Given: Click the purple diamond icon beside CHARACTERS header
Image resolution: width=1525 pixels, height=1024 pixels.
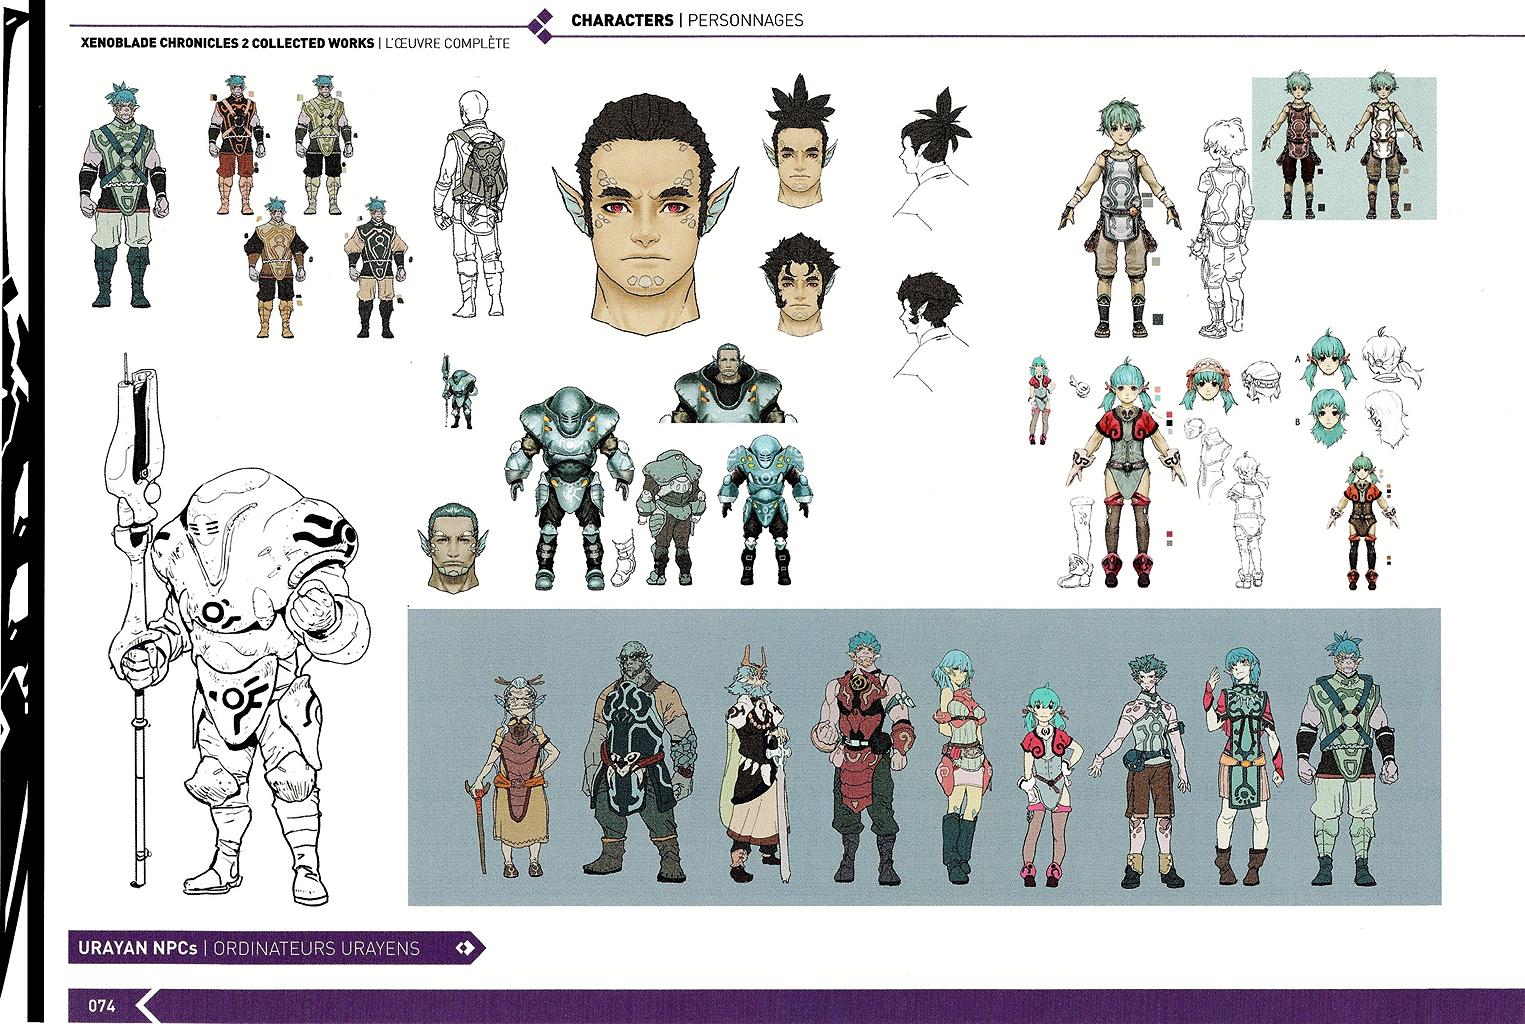Looking at the screenshot, I should point(542,20).
